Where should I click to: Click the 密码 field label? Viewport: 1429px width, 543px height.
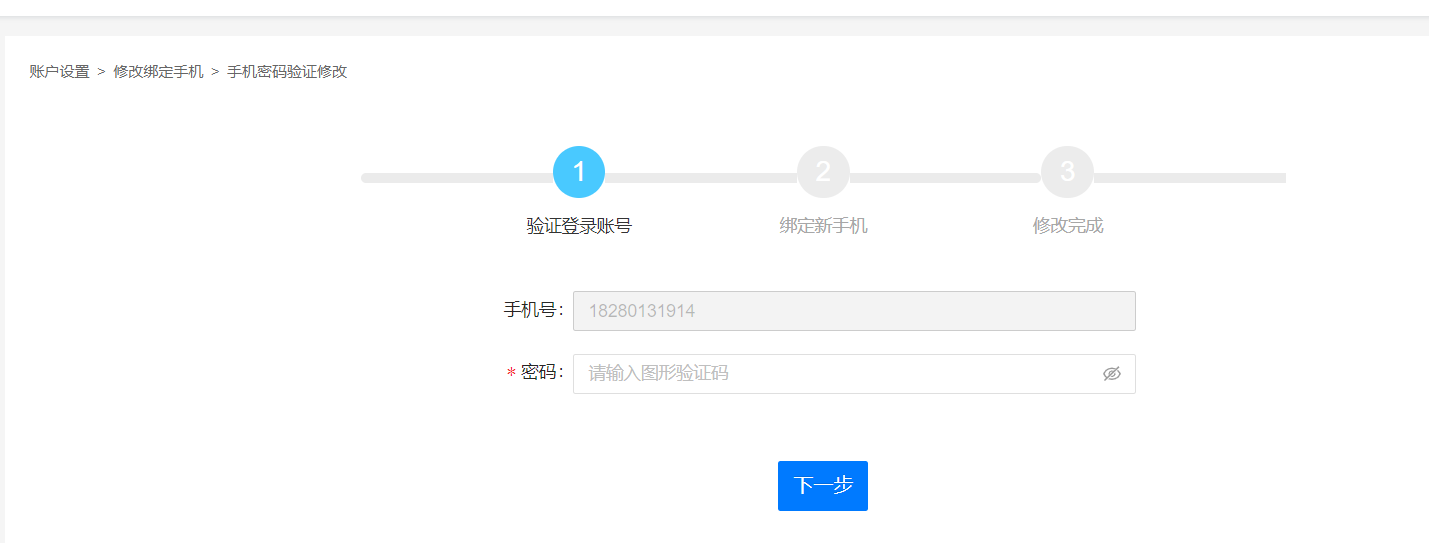coord(540,373)
